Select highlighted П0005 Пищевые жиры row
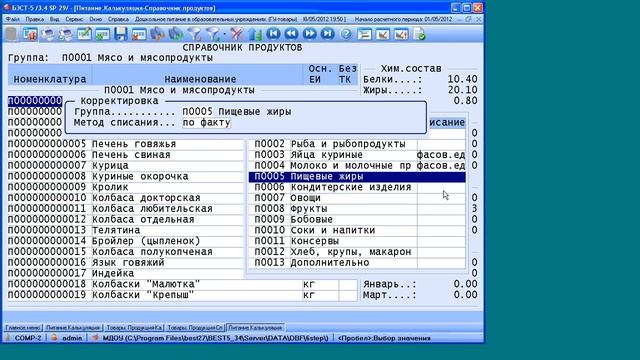Image resolution: width=640 pixels, height=360 pixels. pyautogui.click(x=356, y=176)
